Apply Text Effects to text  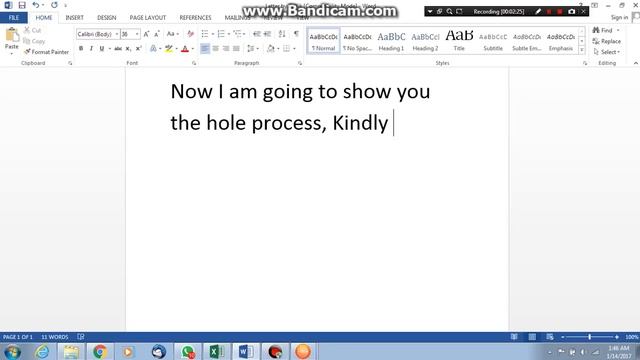(153, 49)
